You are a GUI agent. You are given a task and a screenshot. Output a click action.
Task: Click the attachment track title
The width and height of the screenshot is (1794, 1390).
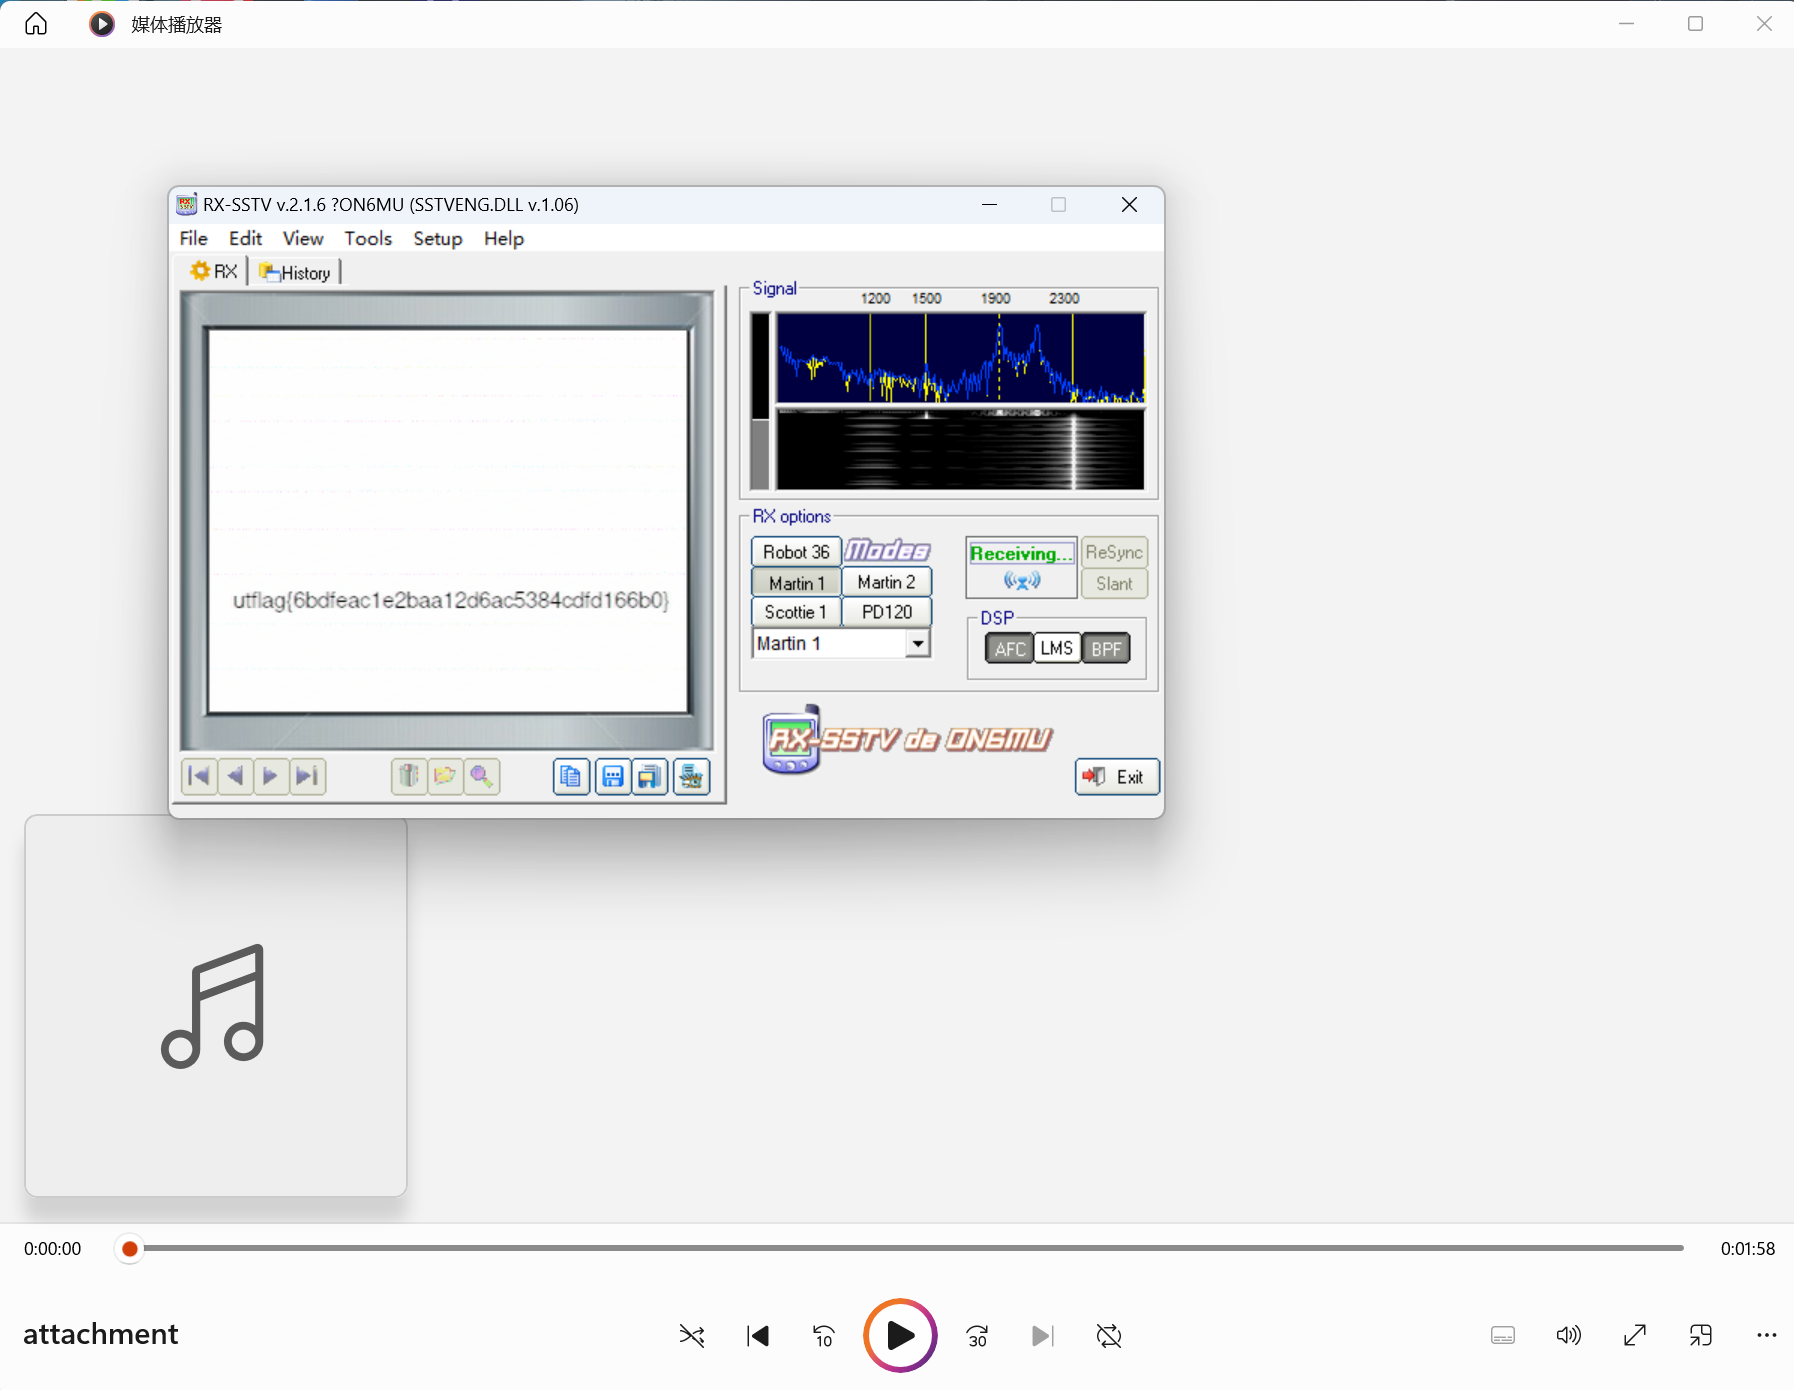click(101, 1334)
